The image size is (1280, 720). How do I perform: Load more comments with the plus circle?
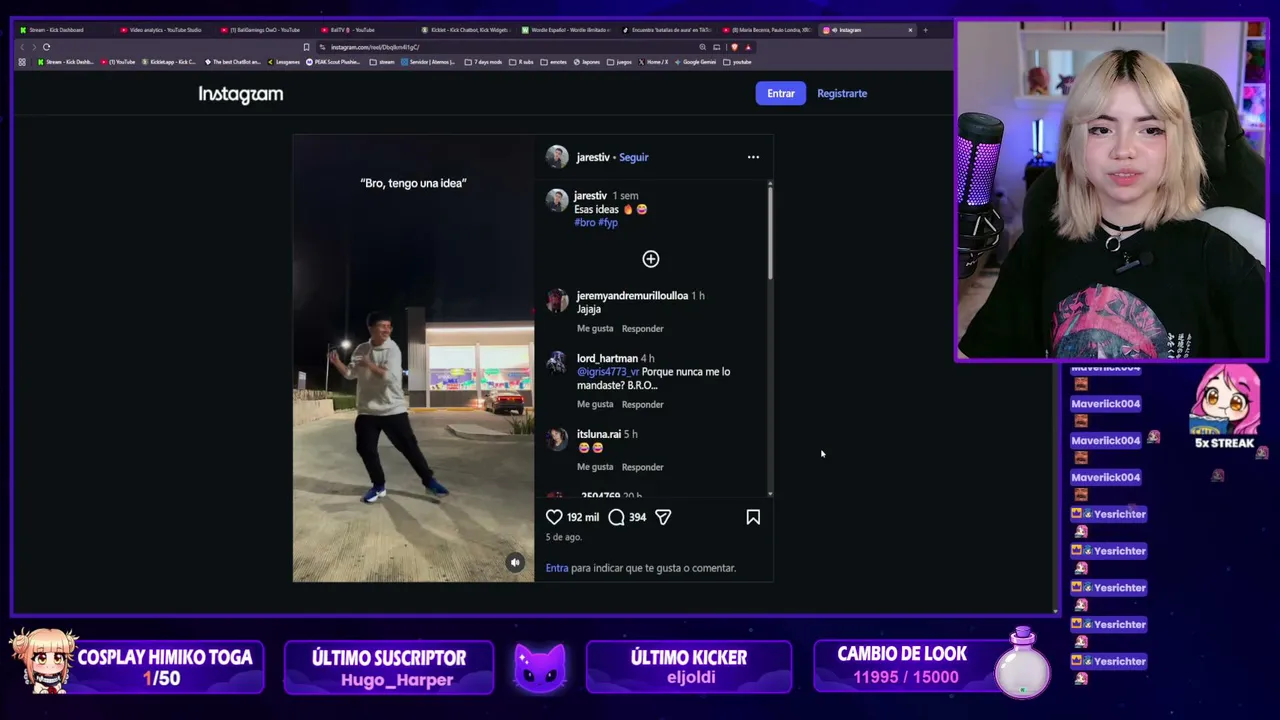click(x=651, y=259)
